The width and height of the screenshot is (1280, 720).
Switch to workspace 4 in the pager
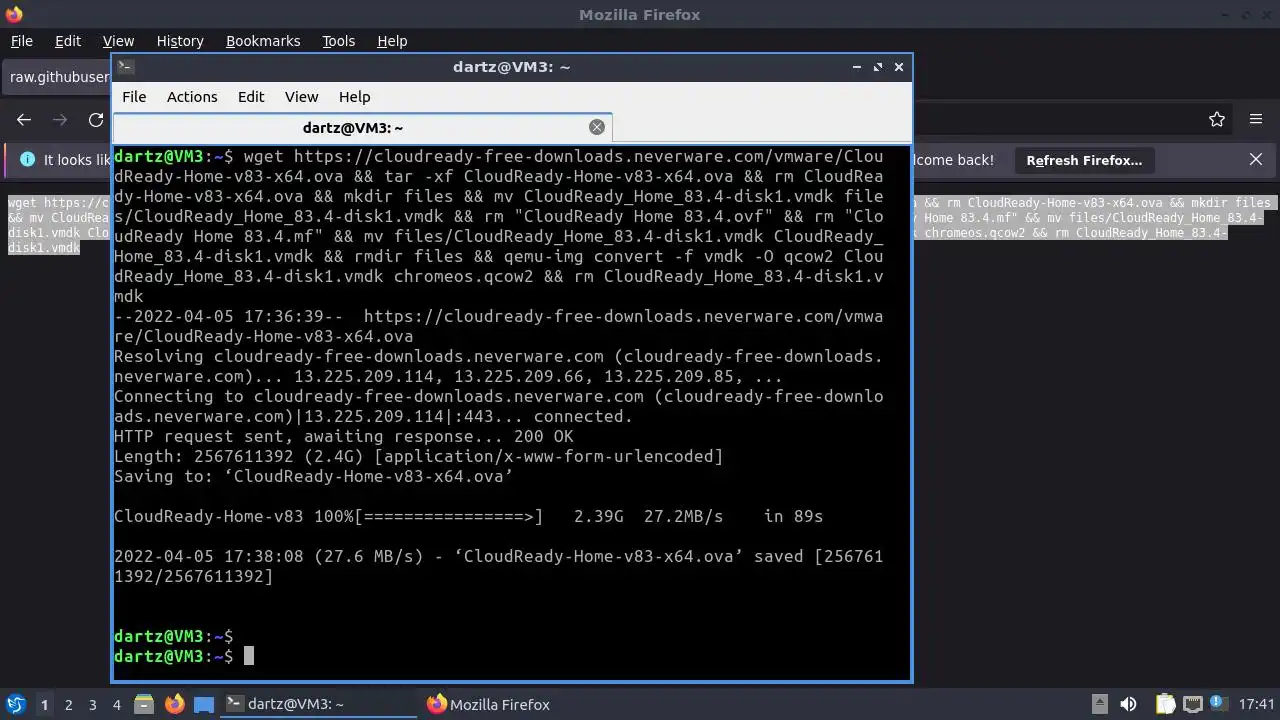pyautogui.click(x=117, y=705)
